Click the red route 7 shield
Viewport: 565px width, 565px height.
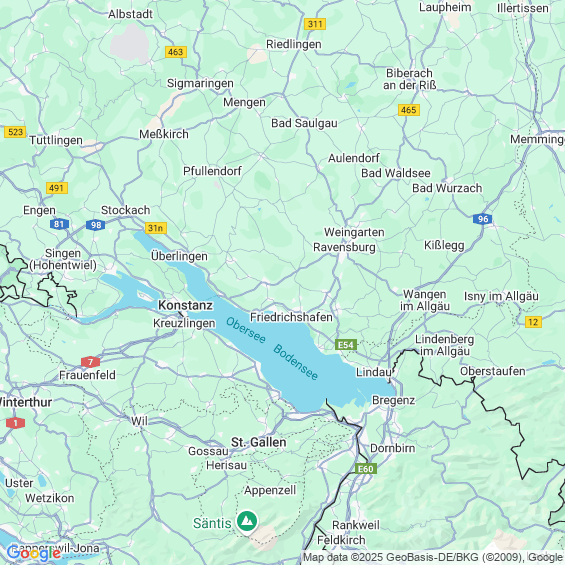coord(90,361)
